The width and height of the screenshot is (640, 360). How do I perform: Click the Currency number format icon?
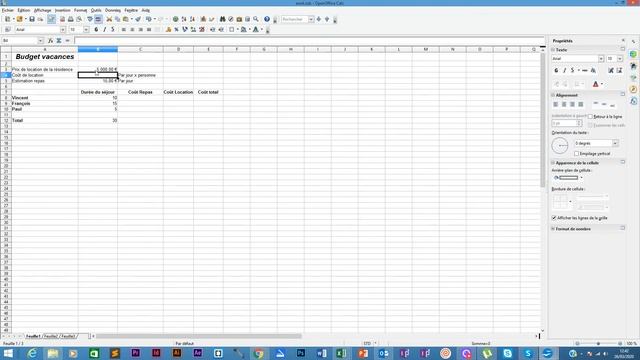[x=168, y=29]
